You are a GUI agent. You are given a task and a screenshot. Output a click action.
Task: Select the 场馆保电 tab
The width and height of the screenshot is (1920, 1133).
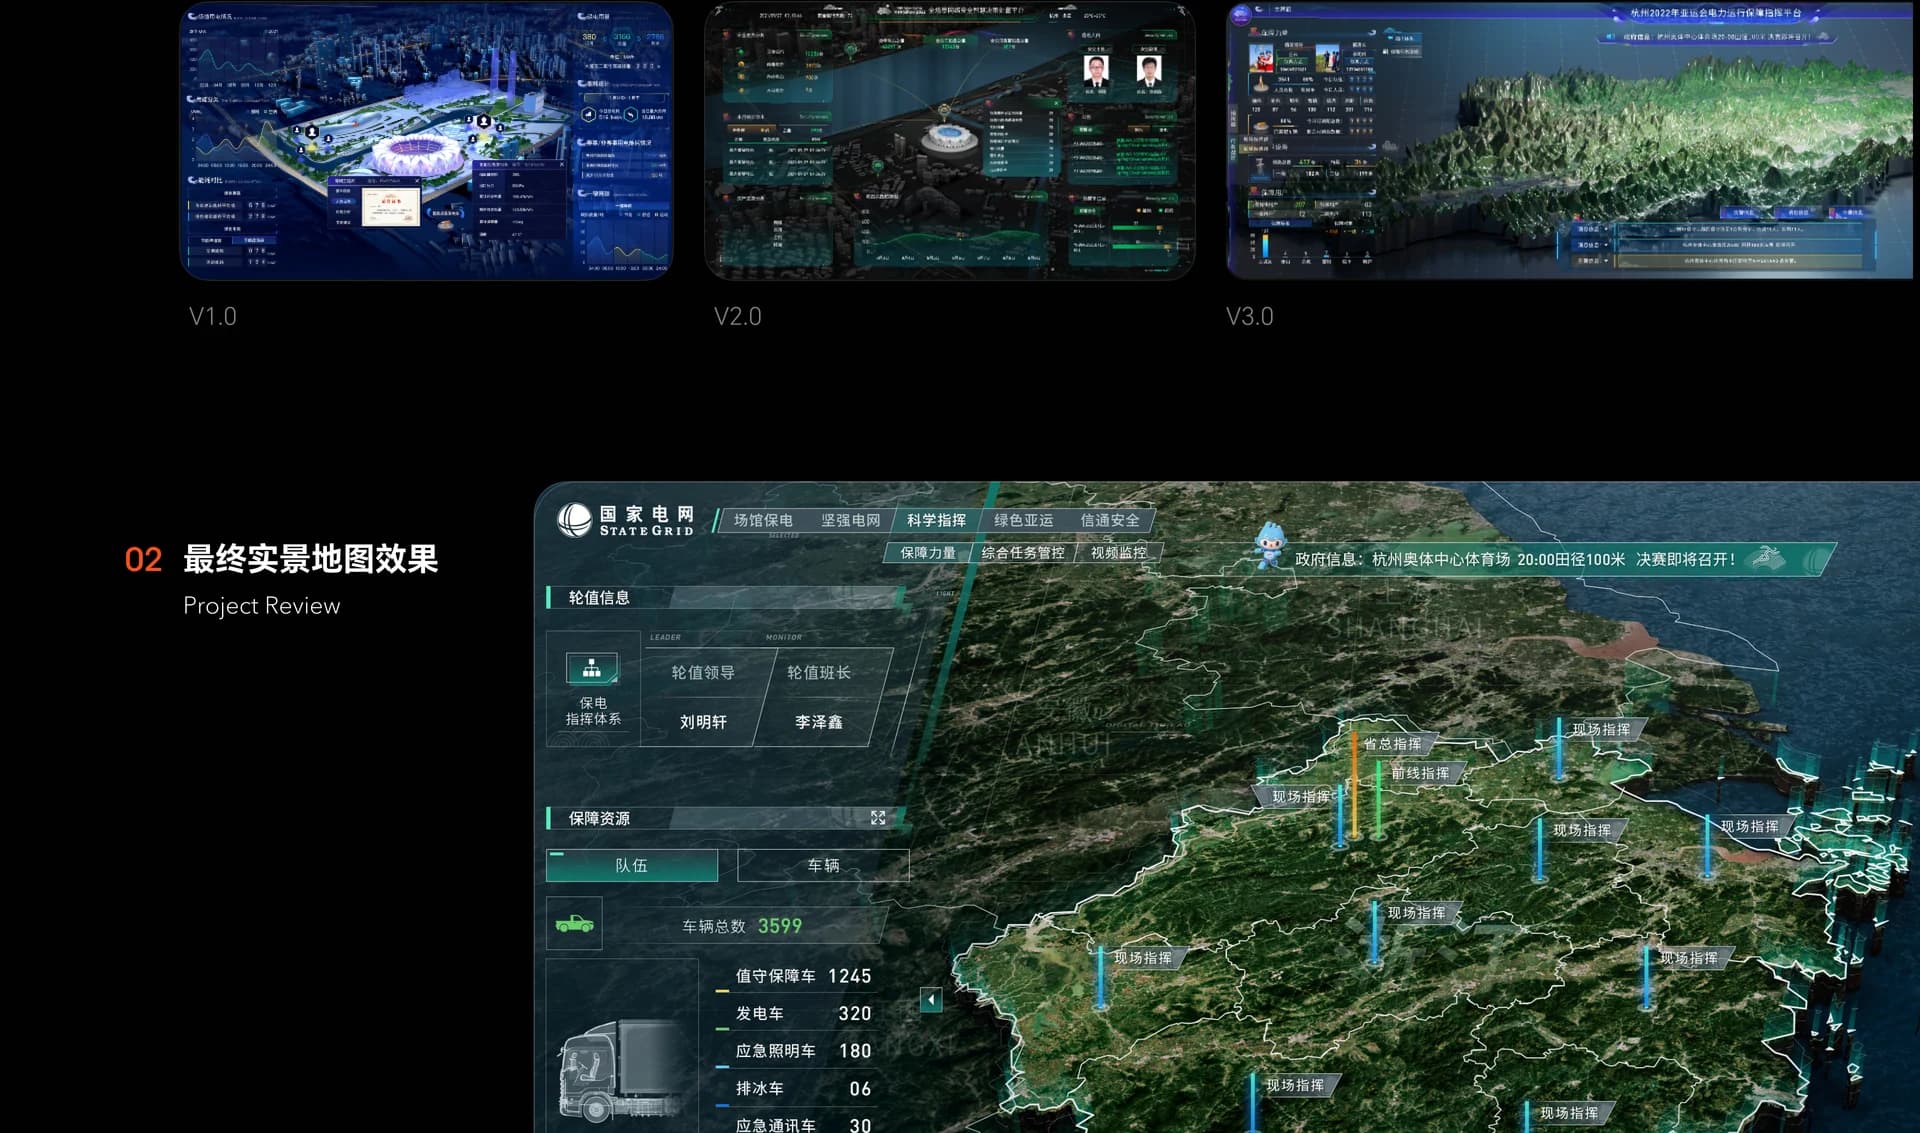[763, 520]
